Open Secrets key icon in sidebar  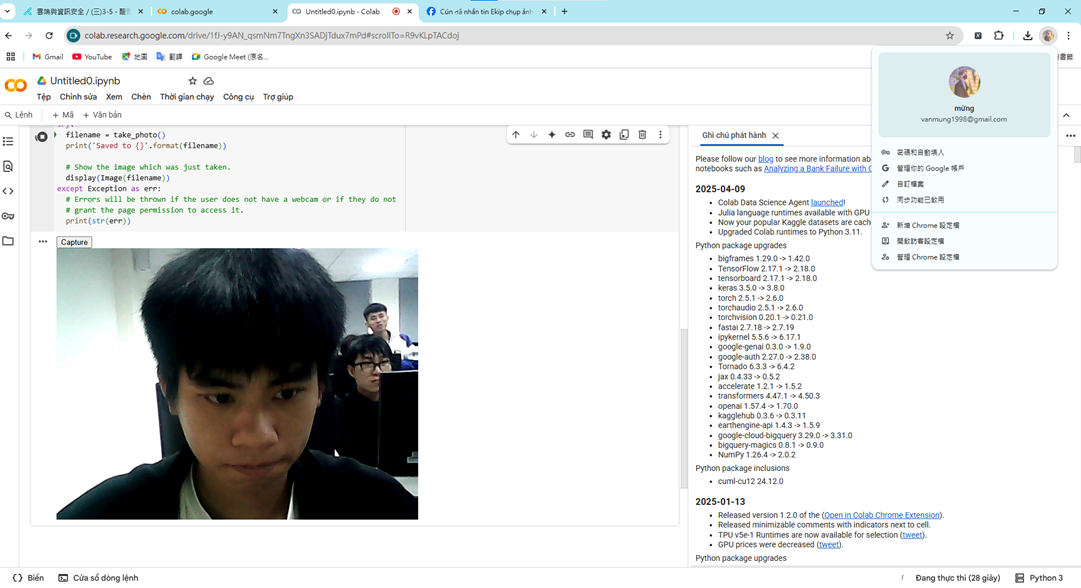tap(9, 216)
